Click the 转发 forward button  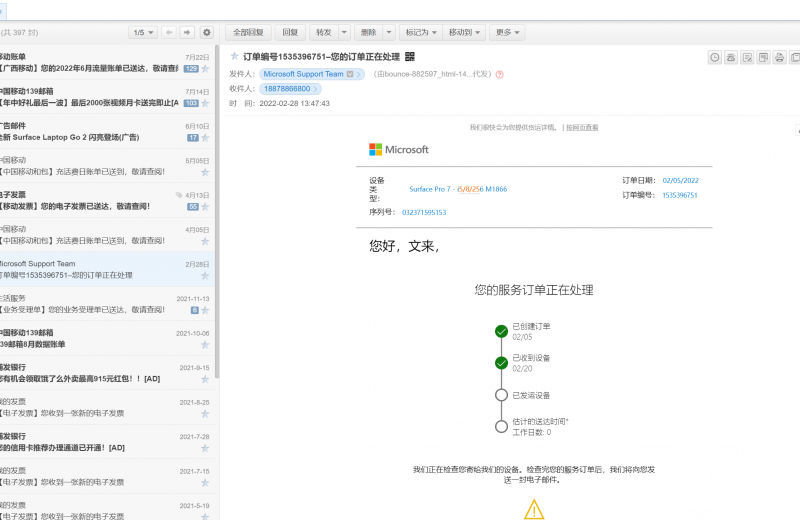[324, 33]
